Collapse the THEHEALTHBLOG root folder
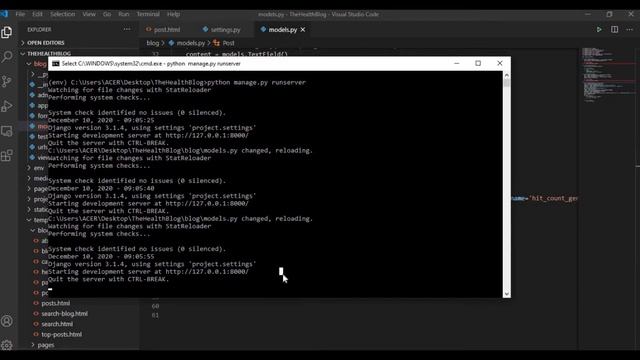This screenshot has height=360, width=640. pos(49,53)
